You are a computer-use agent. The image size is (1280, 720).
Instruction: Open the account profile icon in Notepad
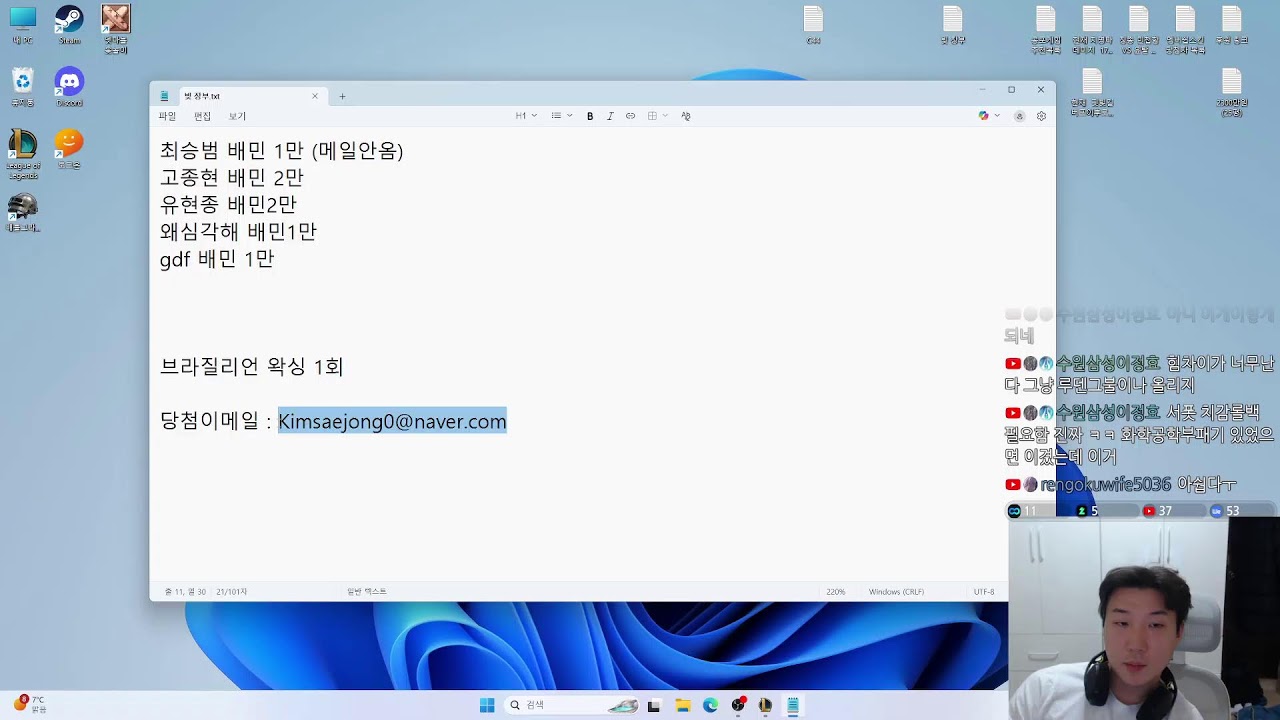pos(1019,116)
